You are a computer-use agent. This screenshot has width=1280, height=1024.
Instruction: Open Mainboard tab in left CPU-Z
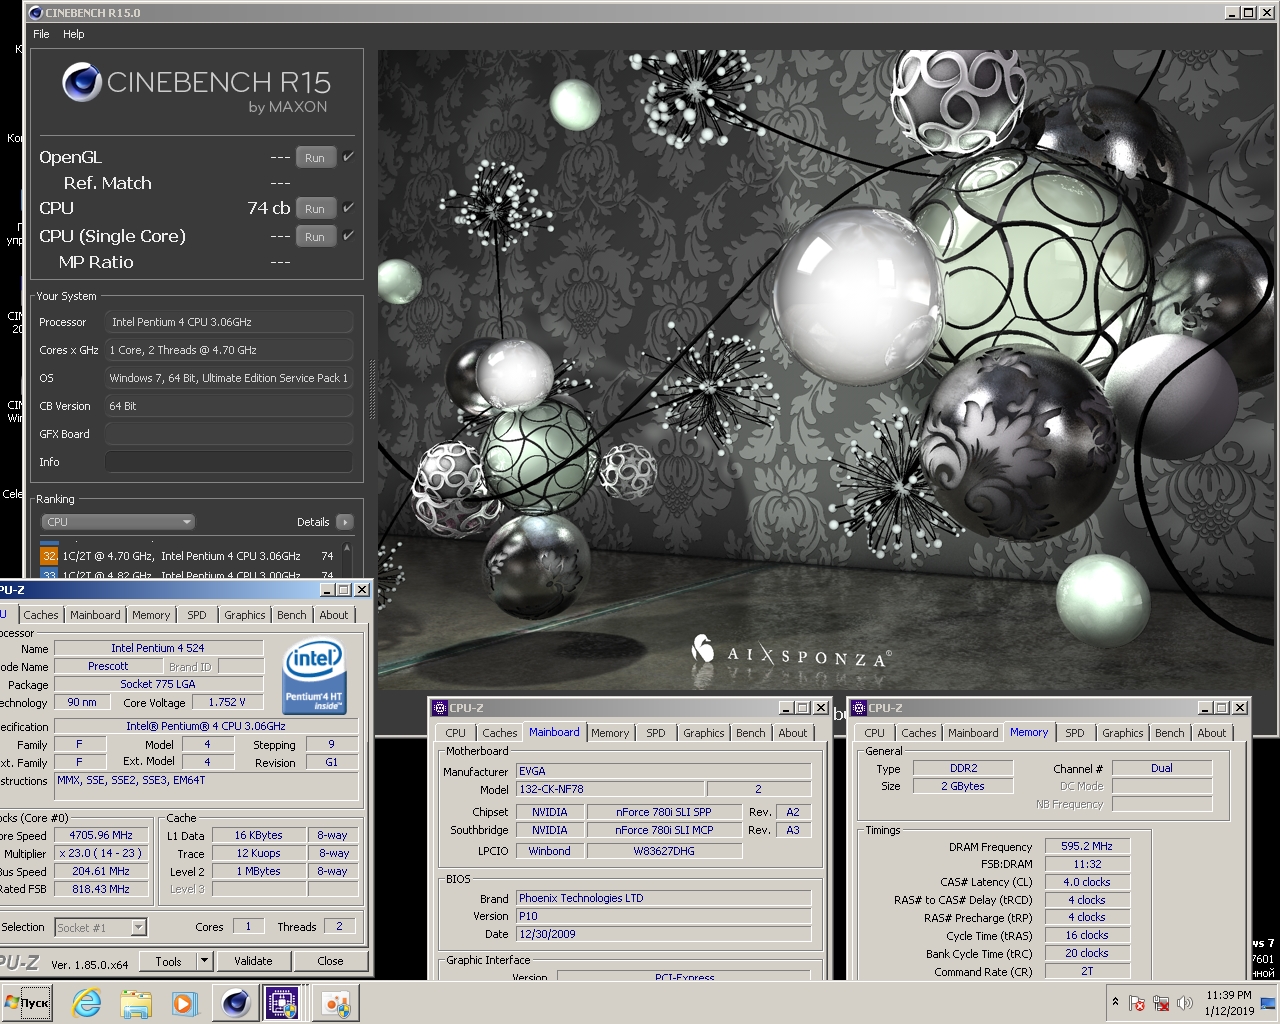(x=95, y=615)
